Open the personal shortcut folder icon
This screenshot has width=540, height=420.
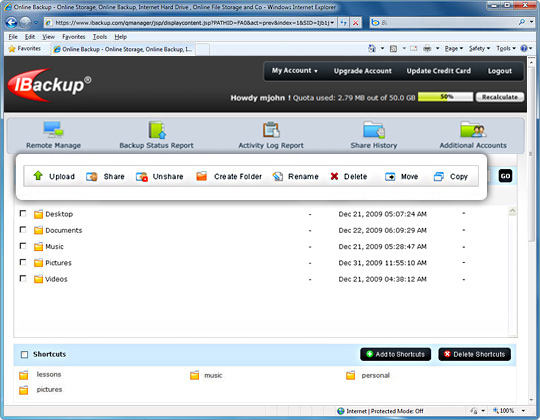[x=350, y=375]
